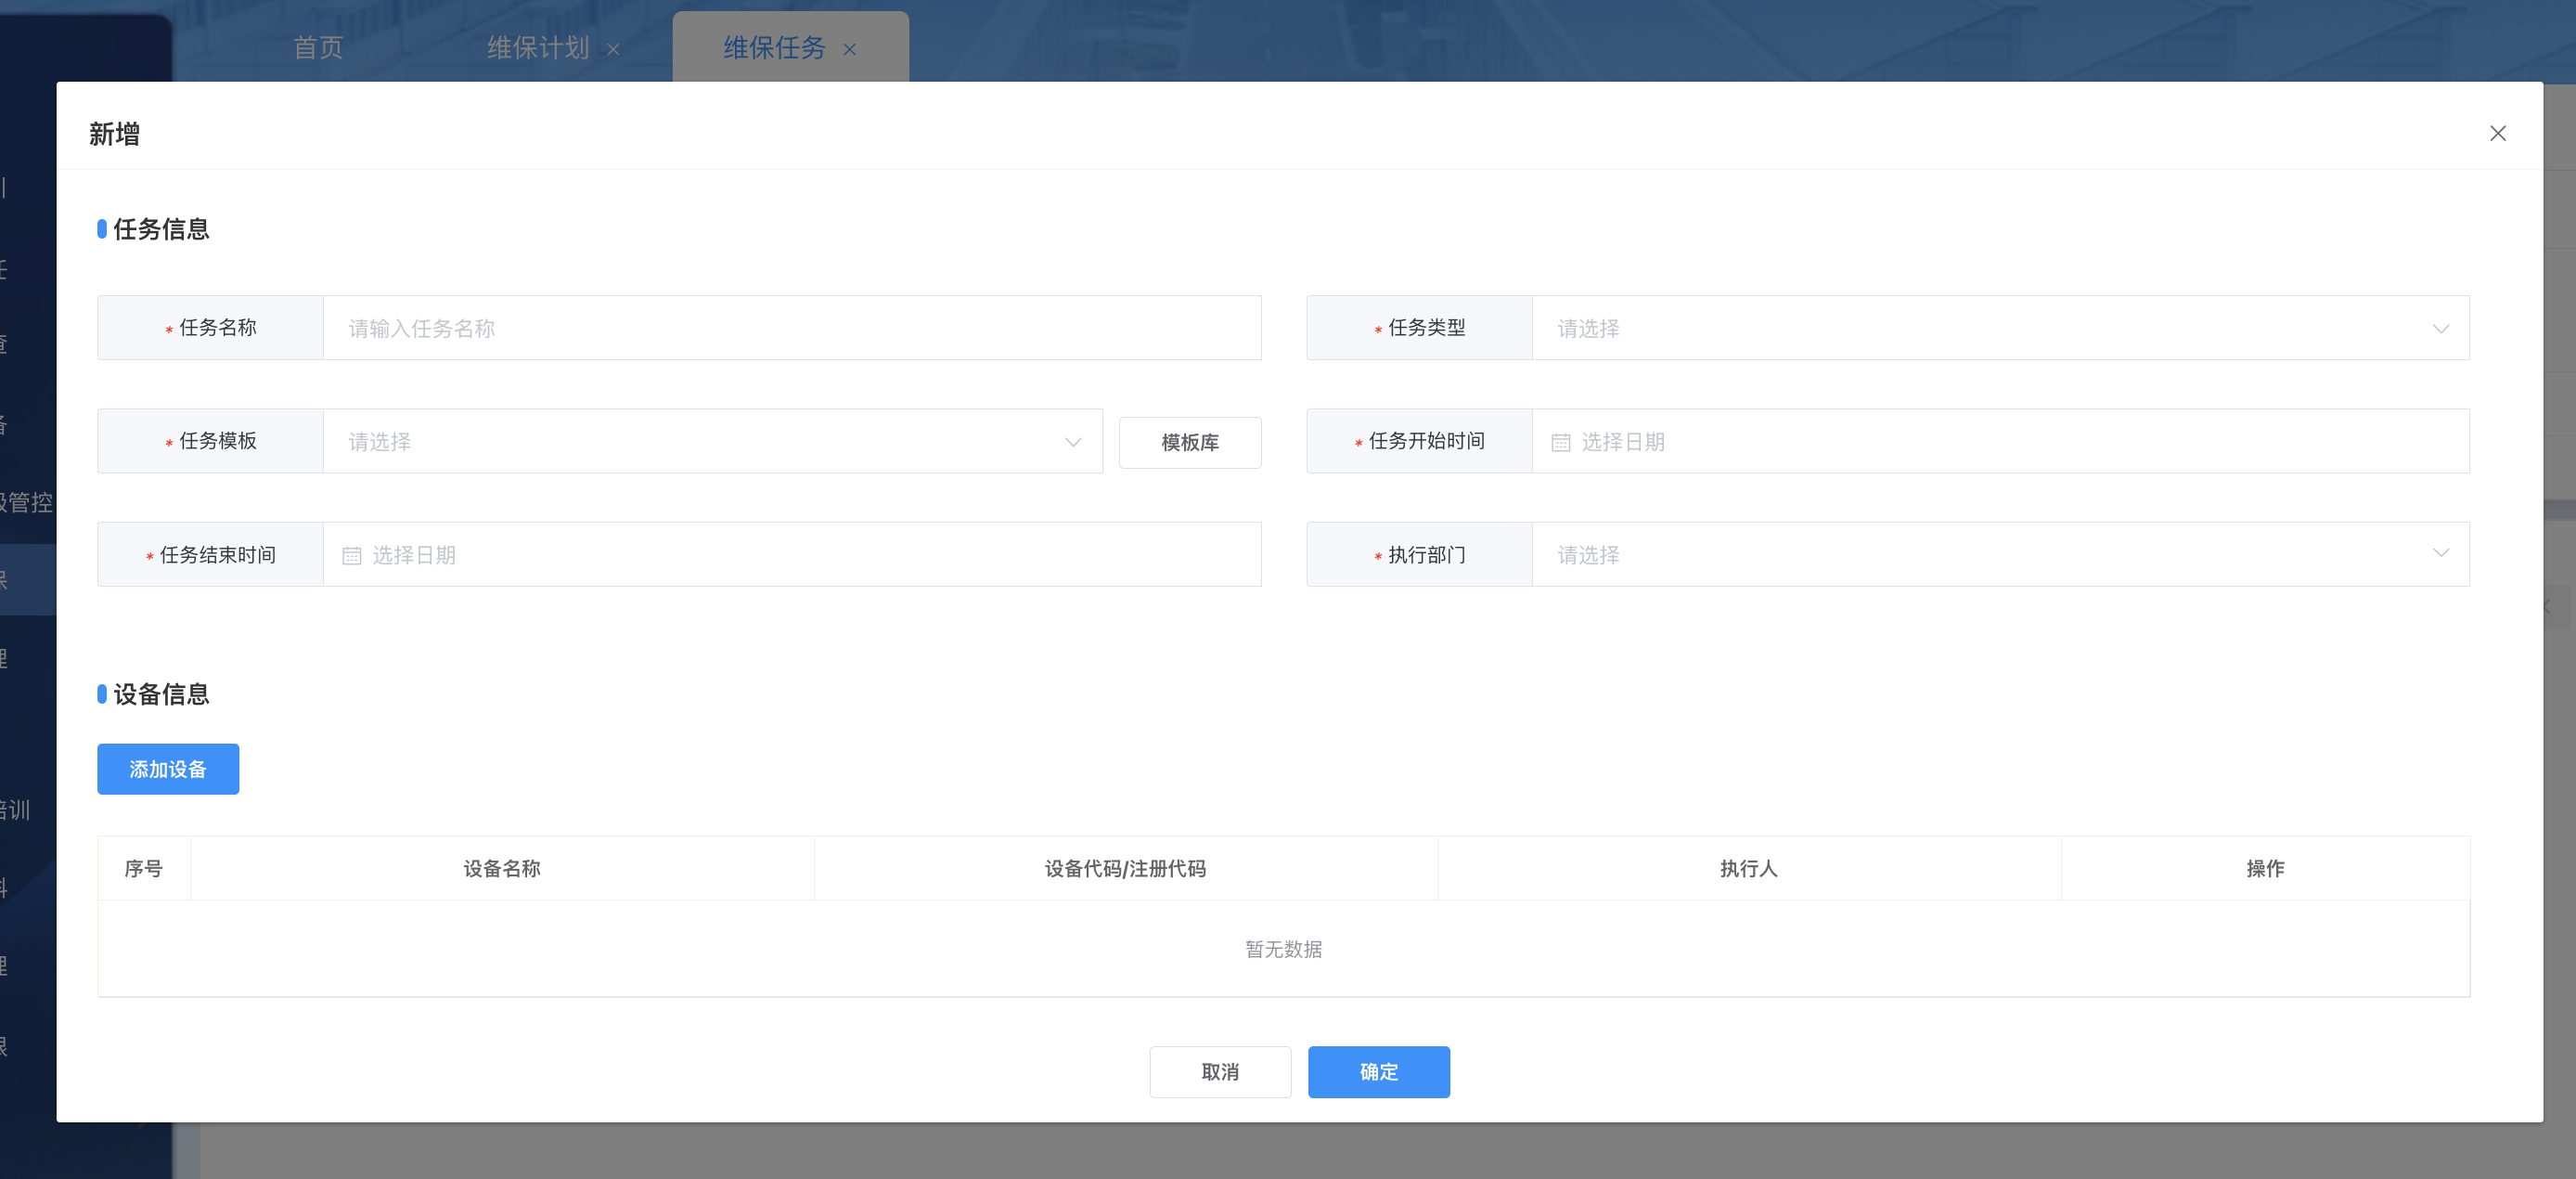Close the 新增 dialog with X icon
This screenshot has height=1179, width=2576.
(x=2497, y=133)
